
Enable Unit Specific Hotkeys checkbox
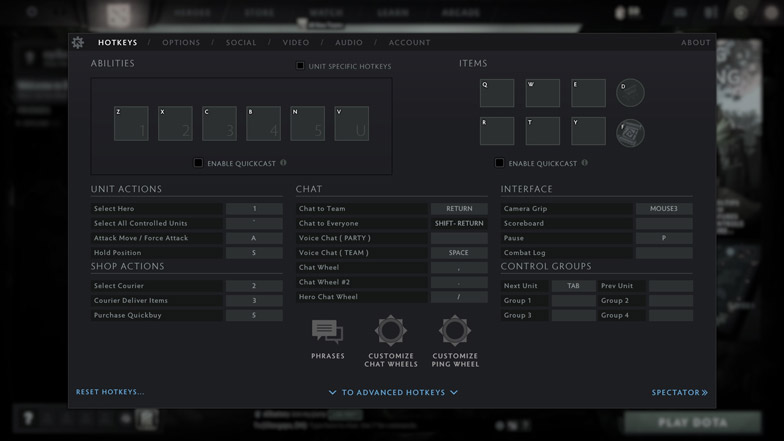(x=300, y=66)
